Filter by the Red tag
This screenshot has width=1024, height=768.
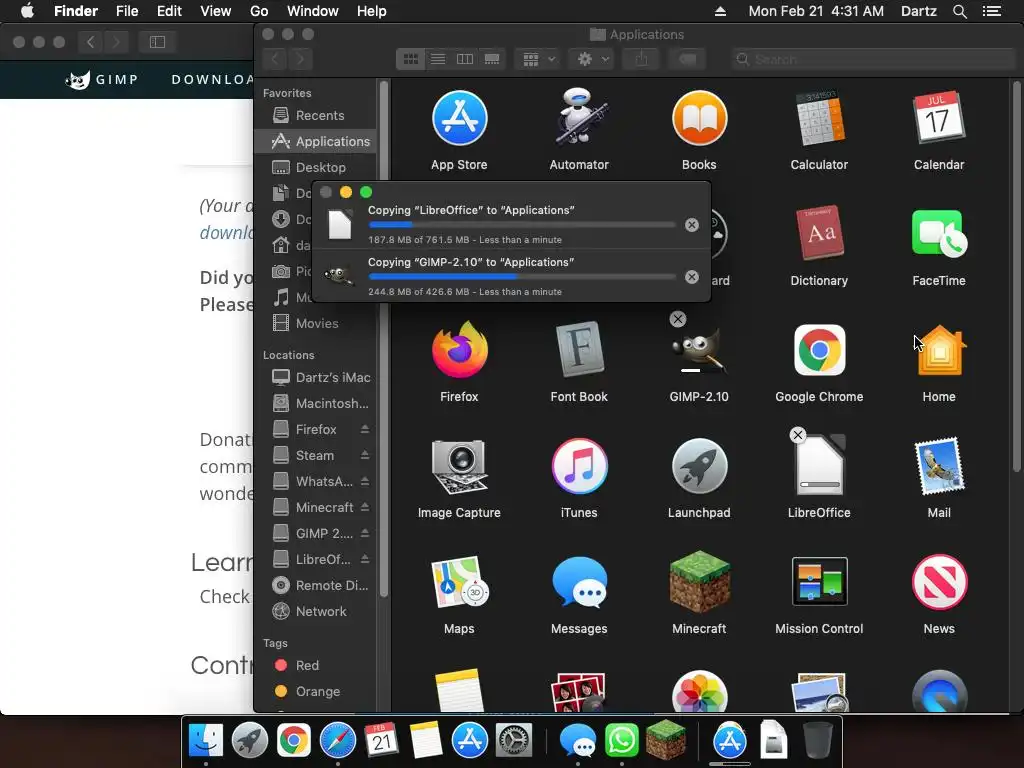315,665
